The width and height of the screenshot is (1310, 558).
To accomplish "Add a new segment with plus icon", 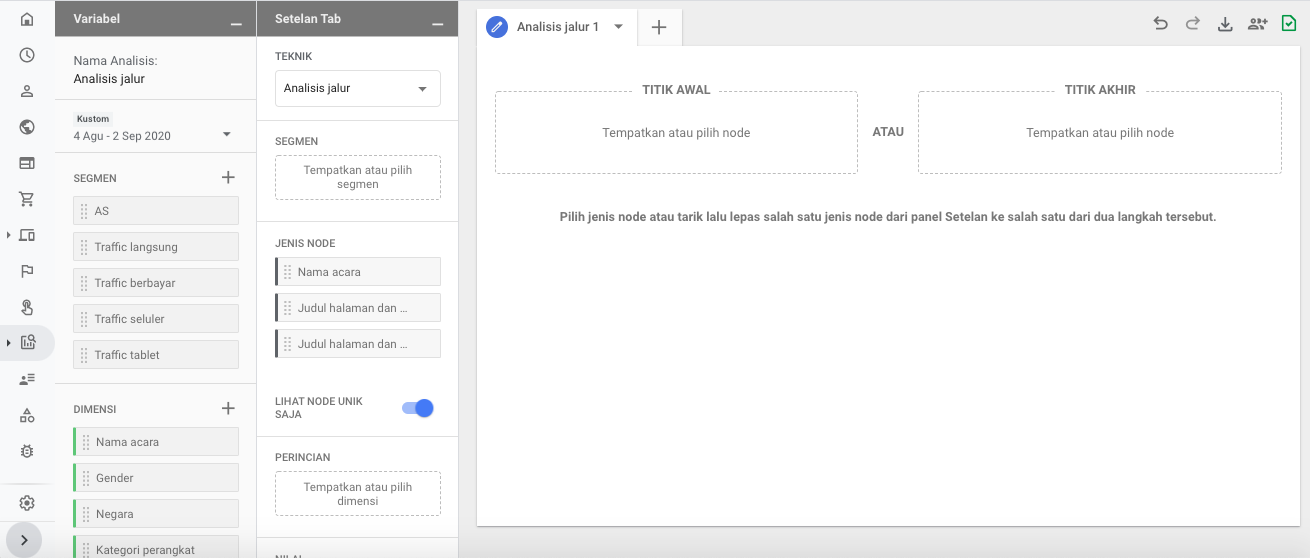I will click(228, 177).
